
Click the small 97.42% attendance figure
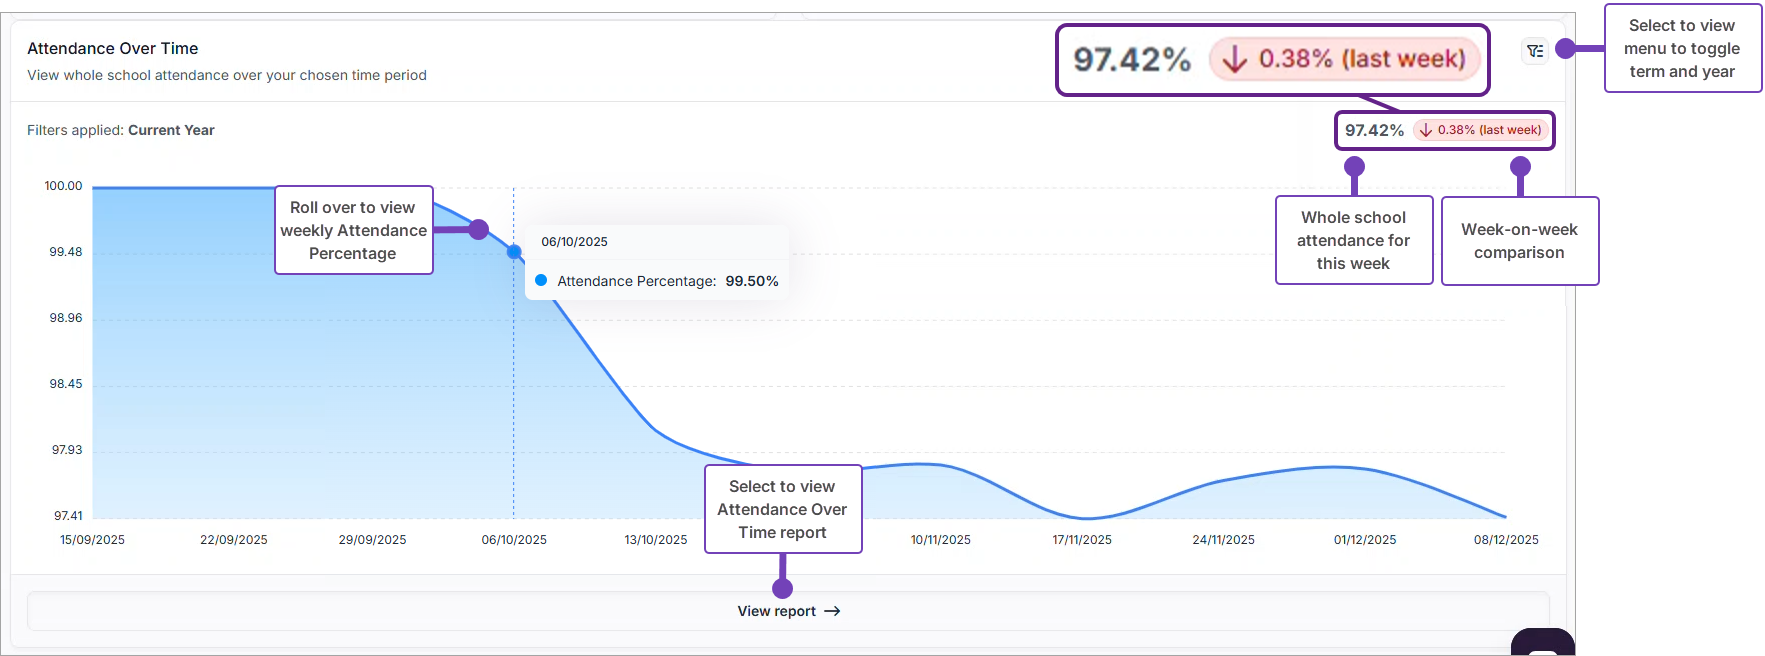point(1374,130)
